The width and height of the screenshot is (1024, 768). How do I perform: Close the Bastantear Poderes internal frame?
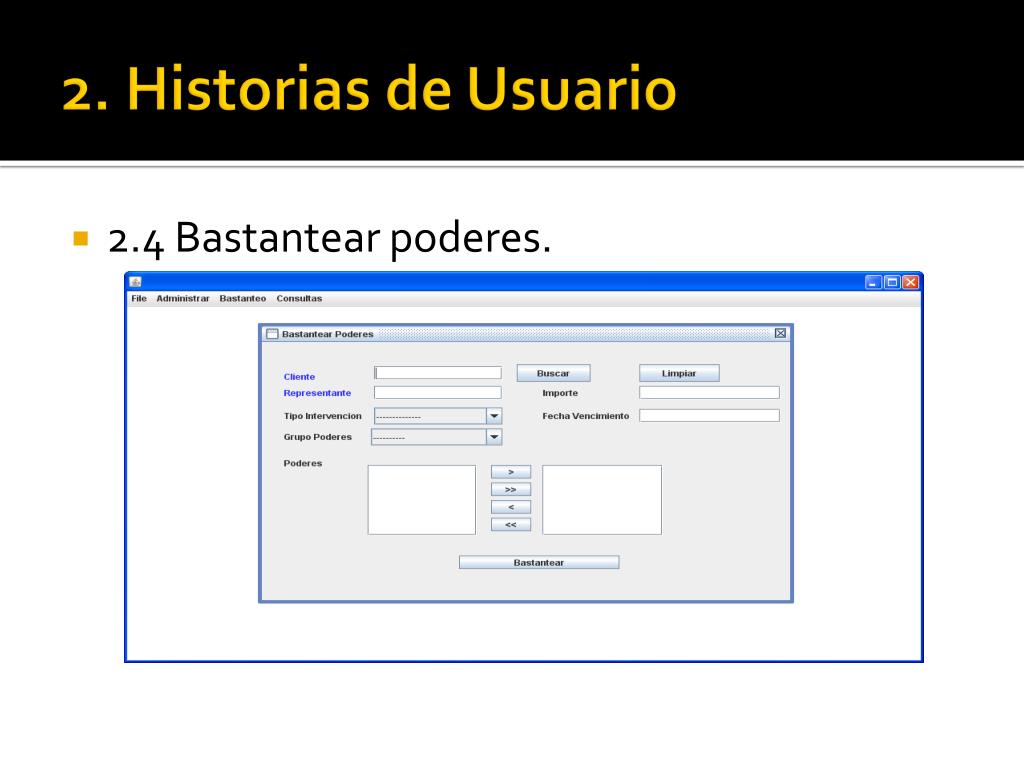780,333
